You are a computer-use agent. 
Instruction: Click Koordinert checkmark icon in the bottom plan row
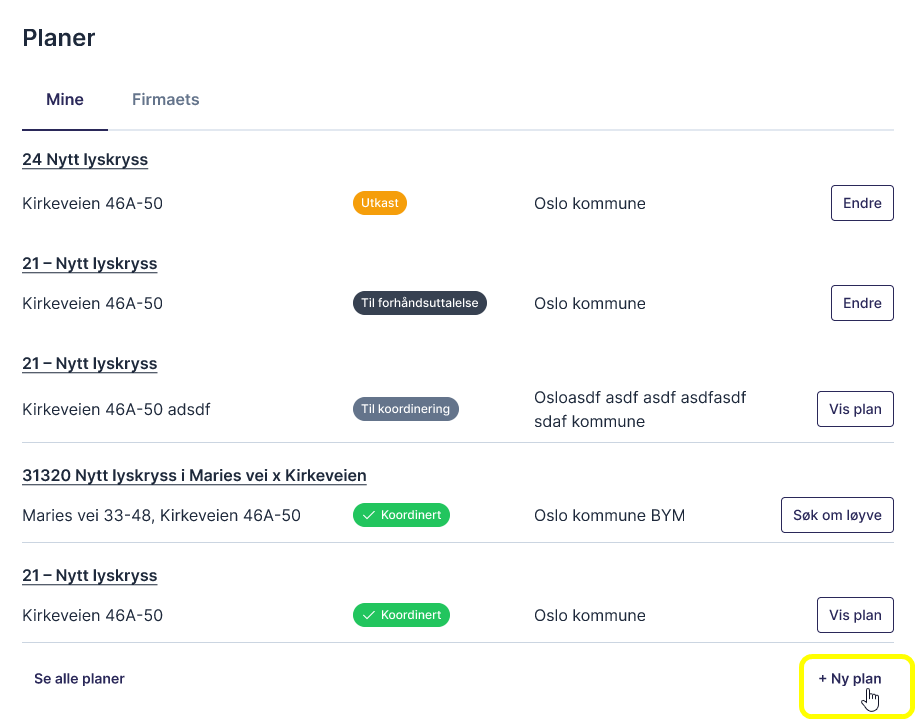click(x=369, y=615)
